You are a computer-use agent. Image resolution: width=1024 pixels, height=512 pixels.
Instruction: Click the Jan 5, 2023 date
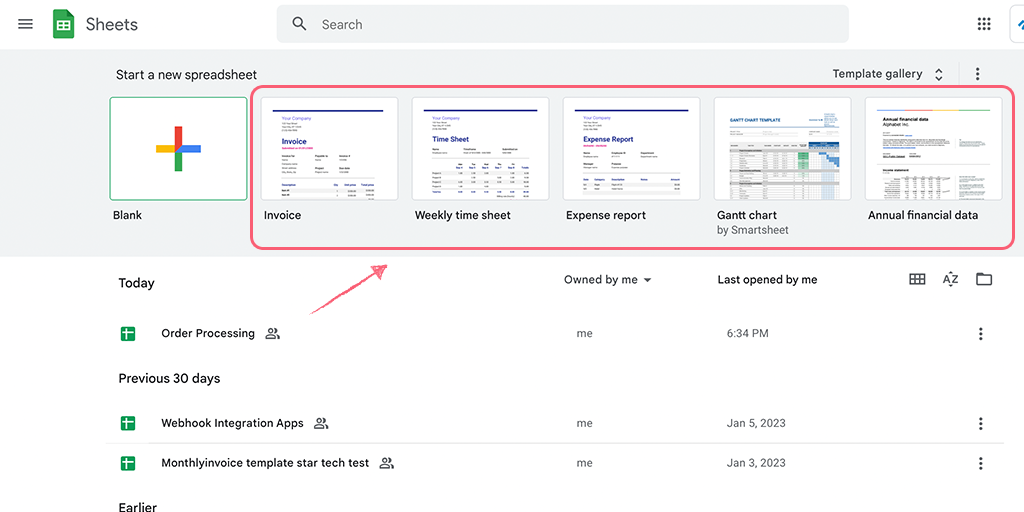pyautogui.click(x=756, y=423)
